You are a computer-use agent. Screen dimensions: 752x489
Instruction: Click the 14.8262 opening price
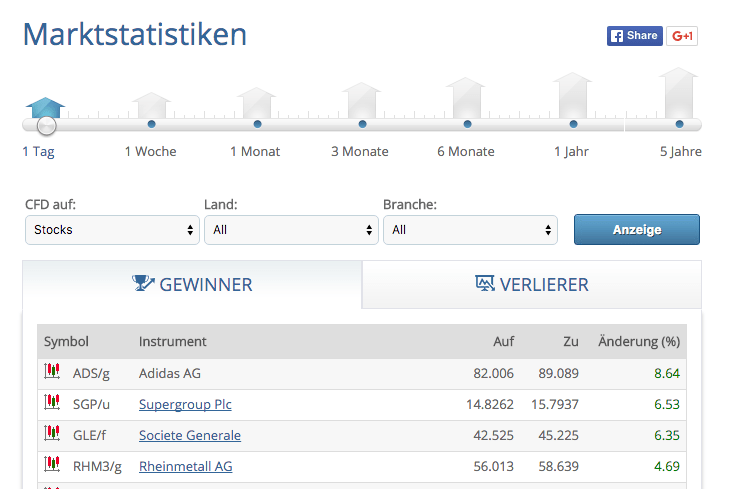click(x=490, y=404)
